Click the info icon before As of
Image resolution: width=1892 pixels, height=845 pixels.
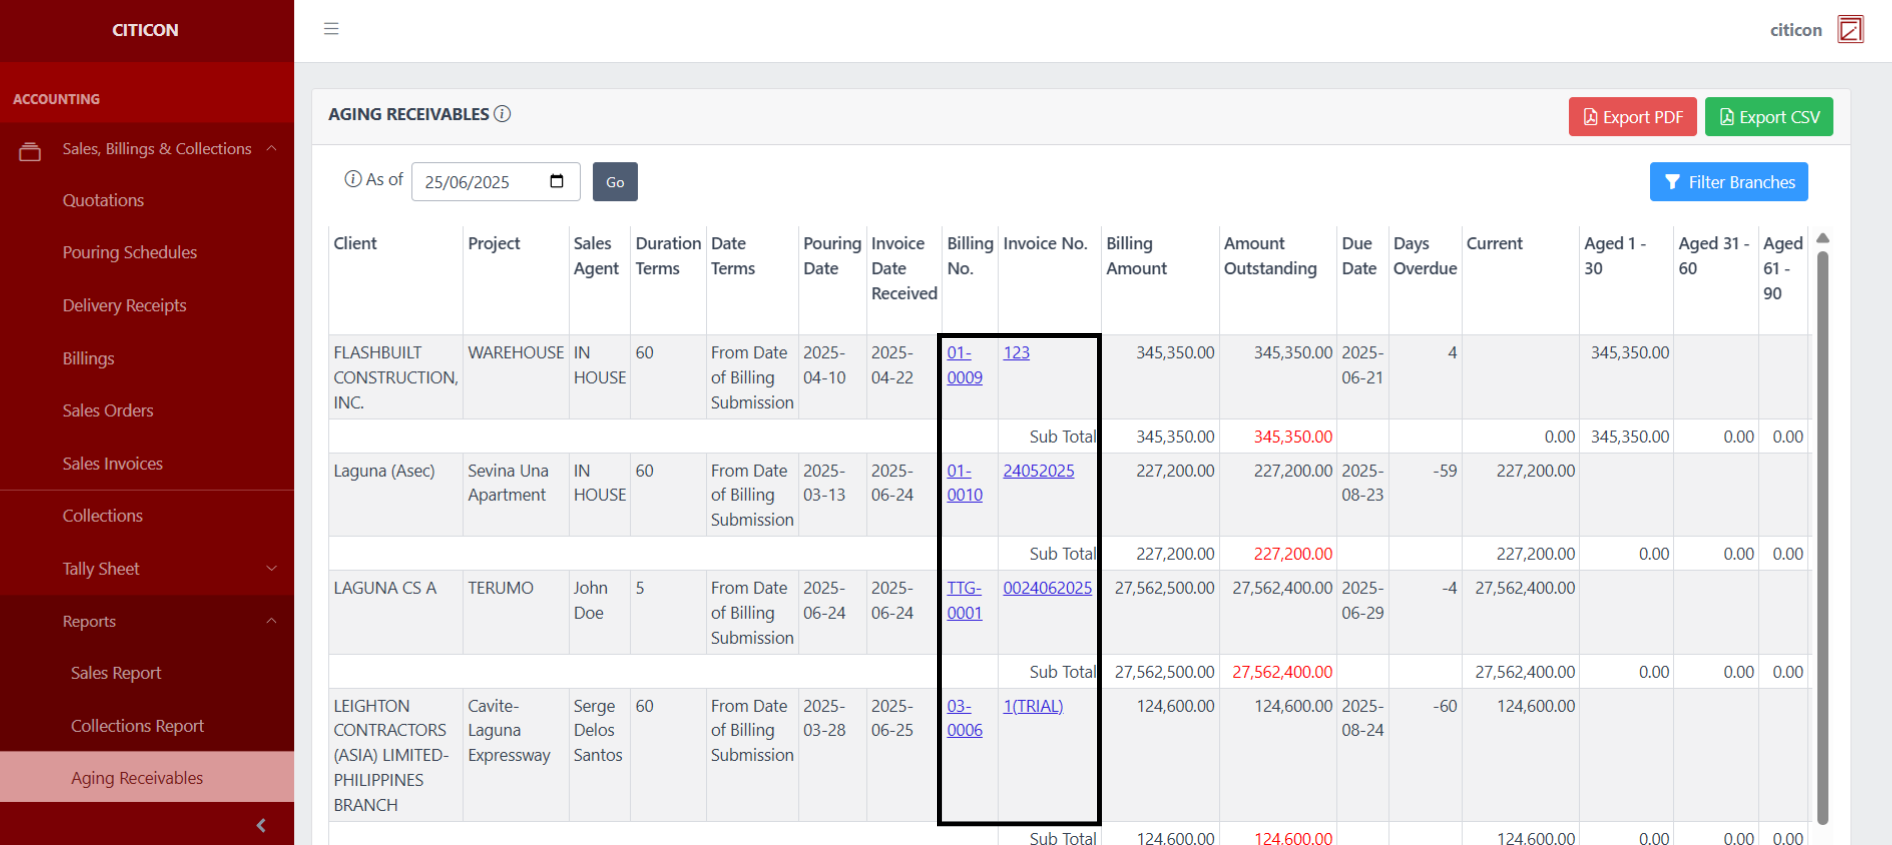352,179
